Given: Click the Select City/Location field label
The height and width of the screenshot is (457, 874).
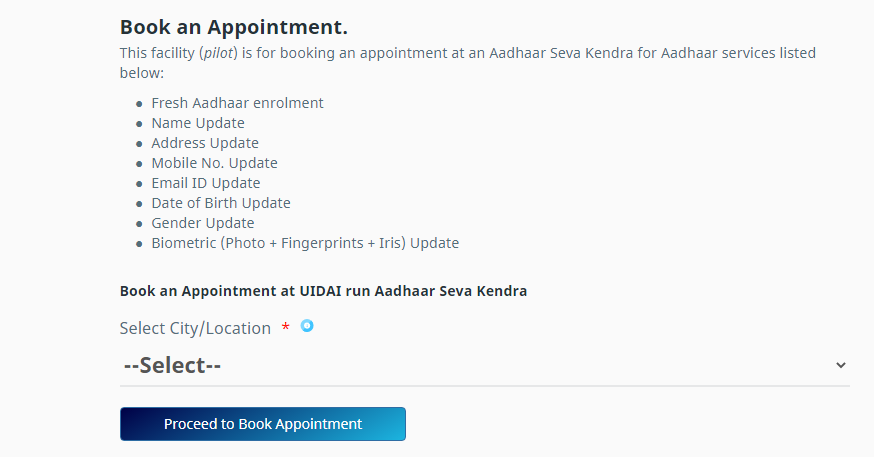Looking at the screenshot, I should coord(195,328).
